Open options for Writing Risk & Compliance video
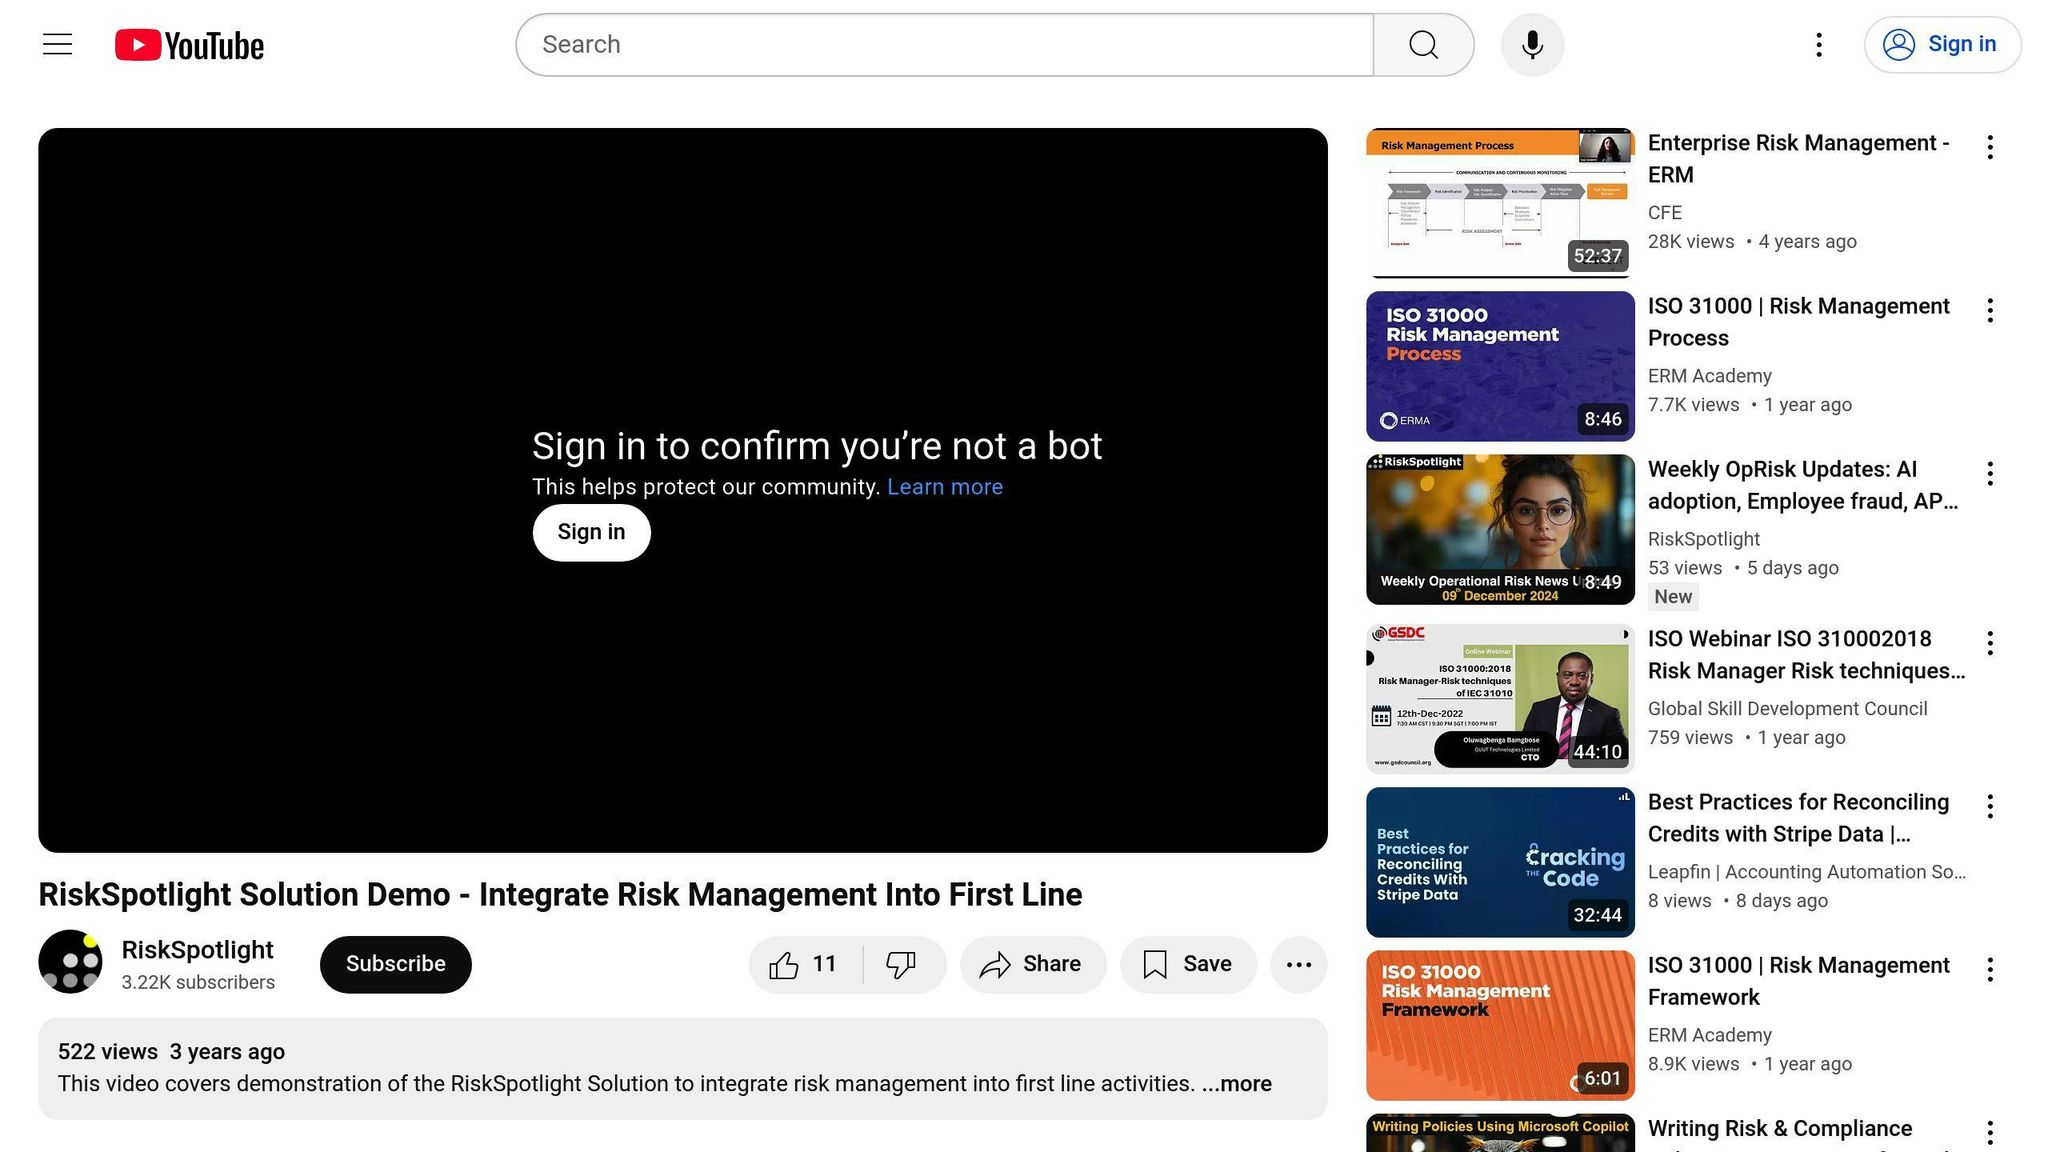The width and height of the screenshot is (2048, 1152). [x=1990, y=1132]
